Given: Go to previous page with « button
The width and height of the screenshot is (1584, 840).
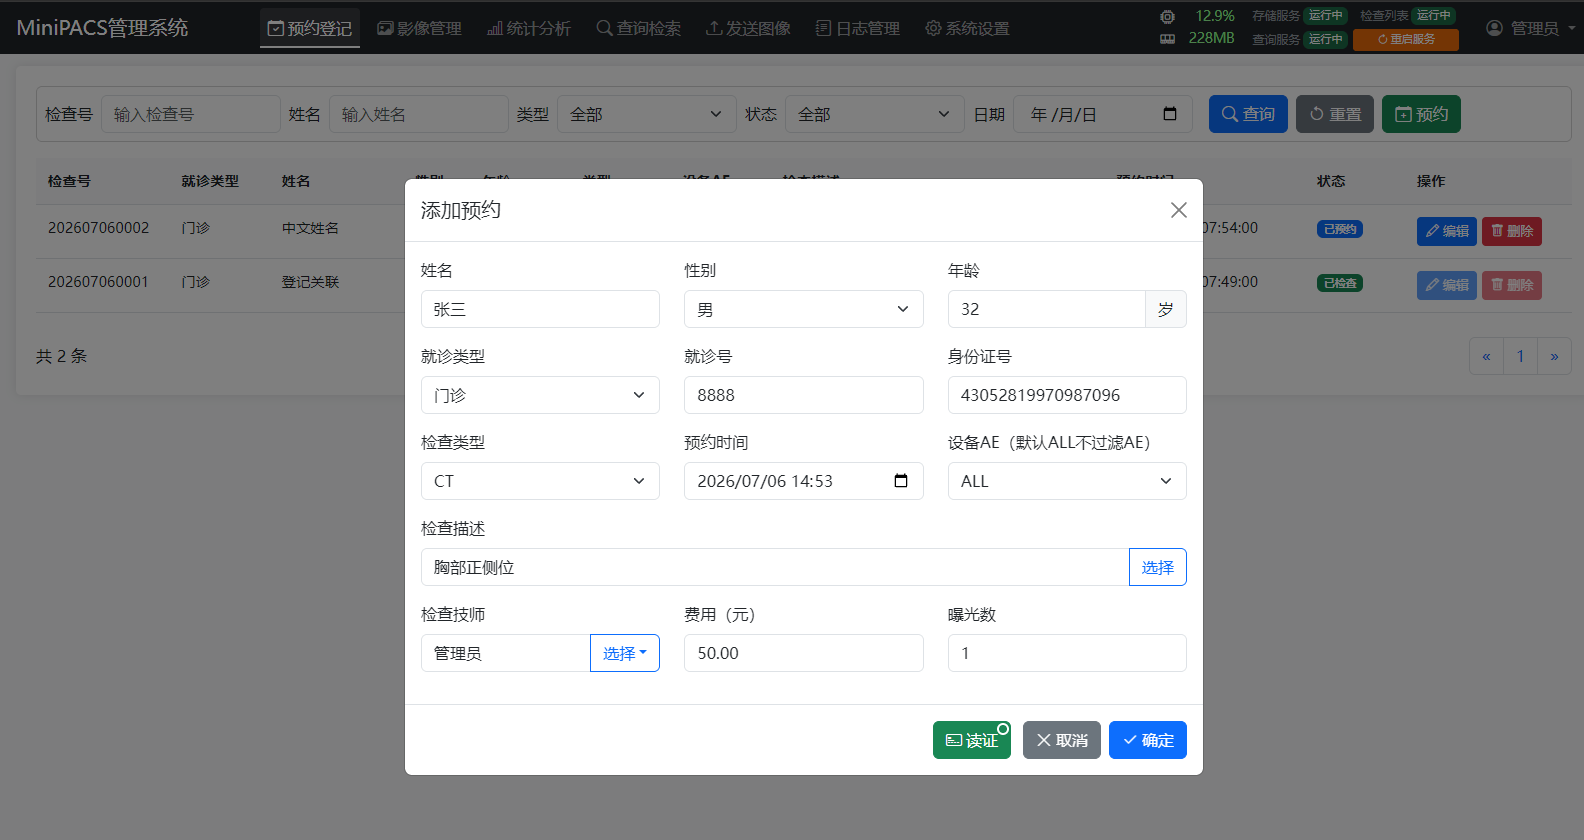Looking at the screenshot, I should [x=1486, y=356].
